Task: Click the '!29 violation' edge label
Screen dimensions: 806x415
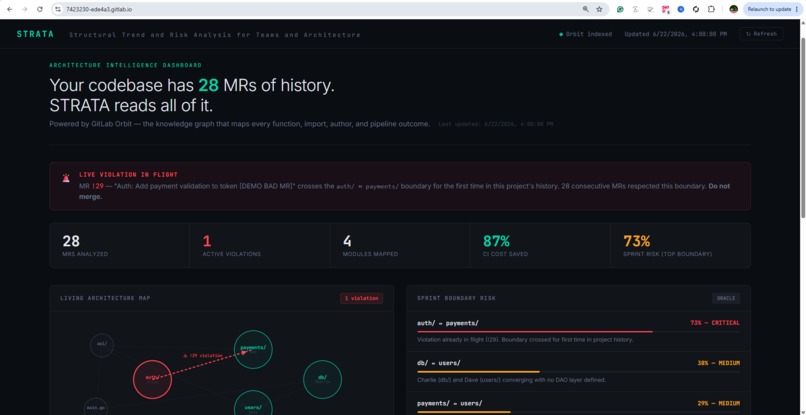Action: coord(203,355)
